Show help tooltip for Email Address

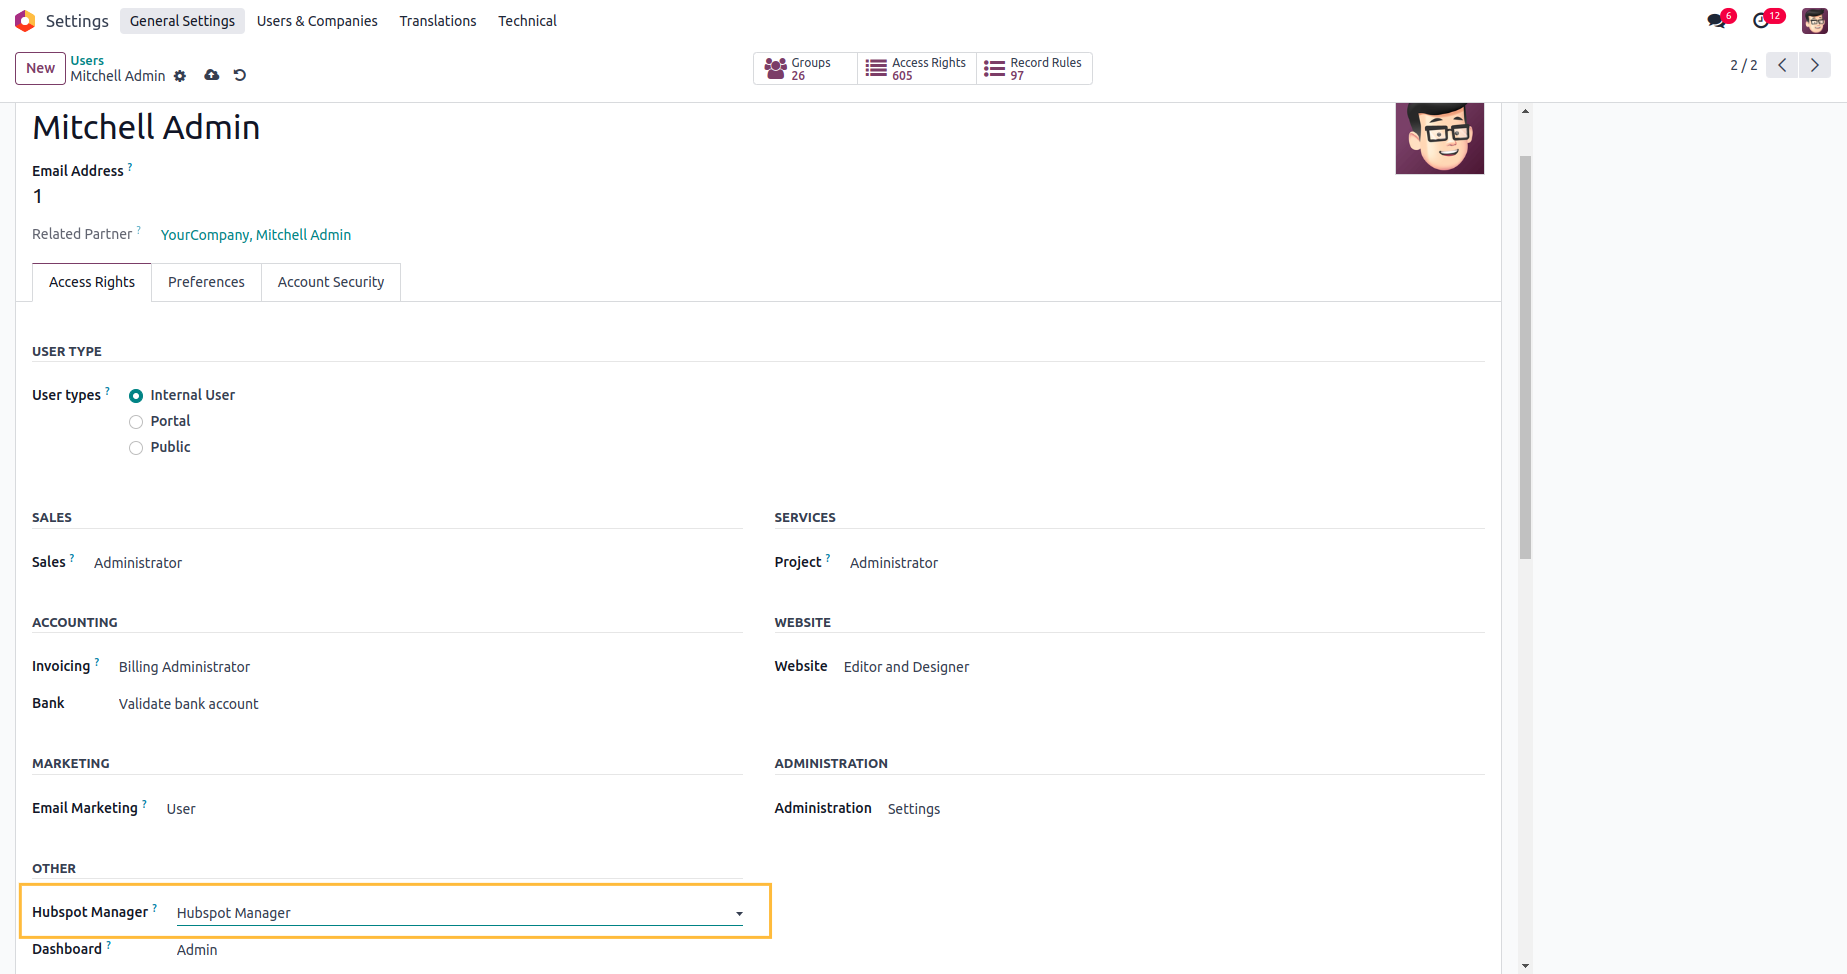[x=130, y=167]
